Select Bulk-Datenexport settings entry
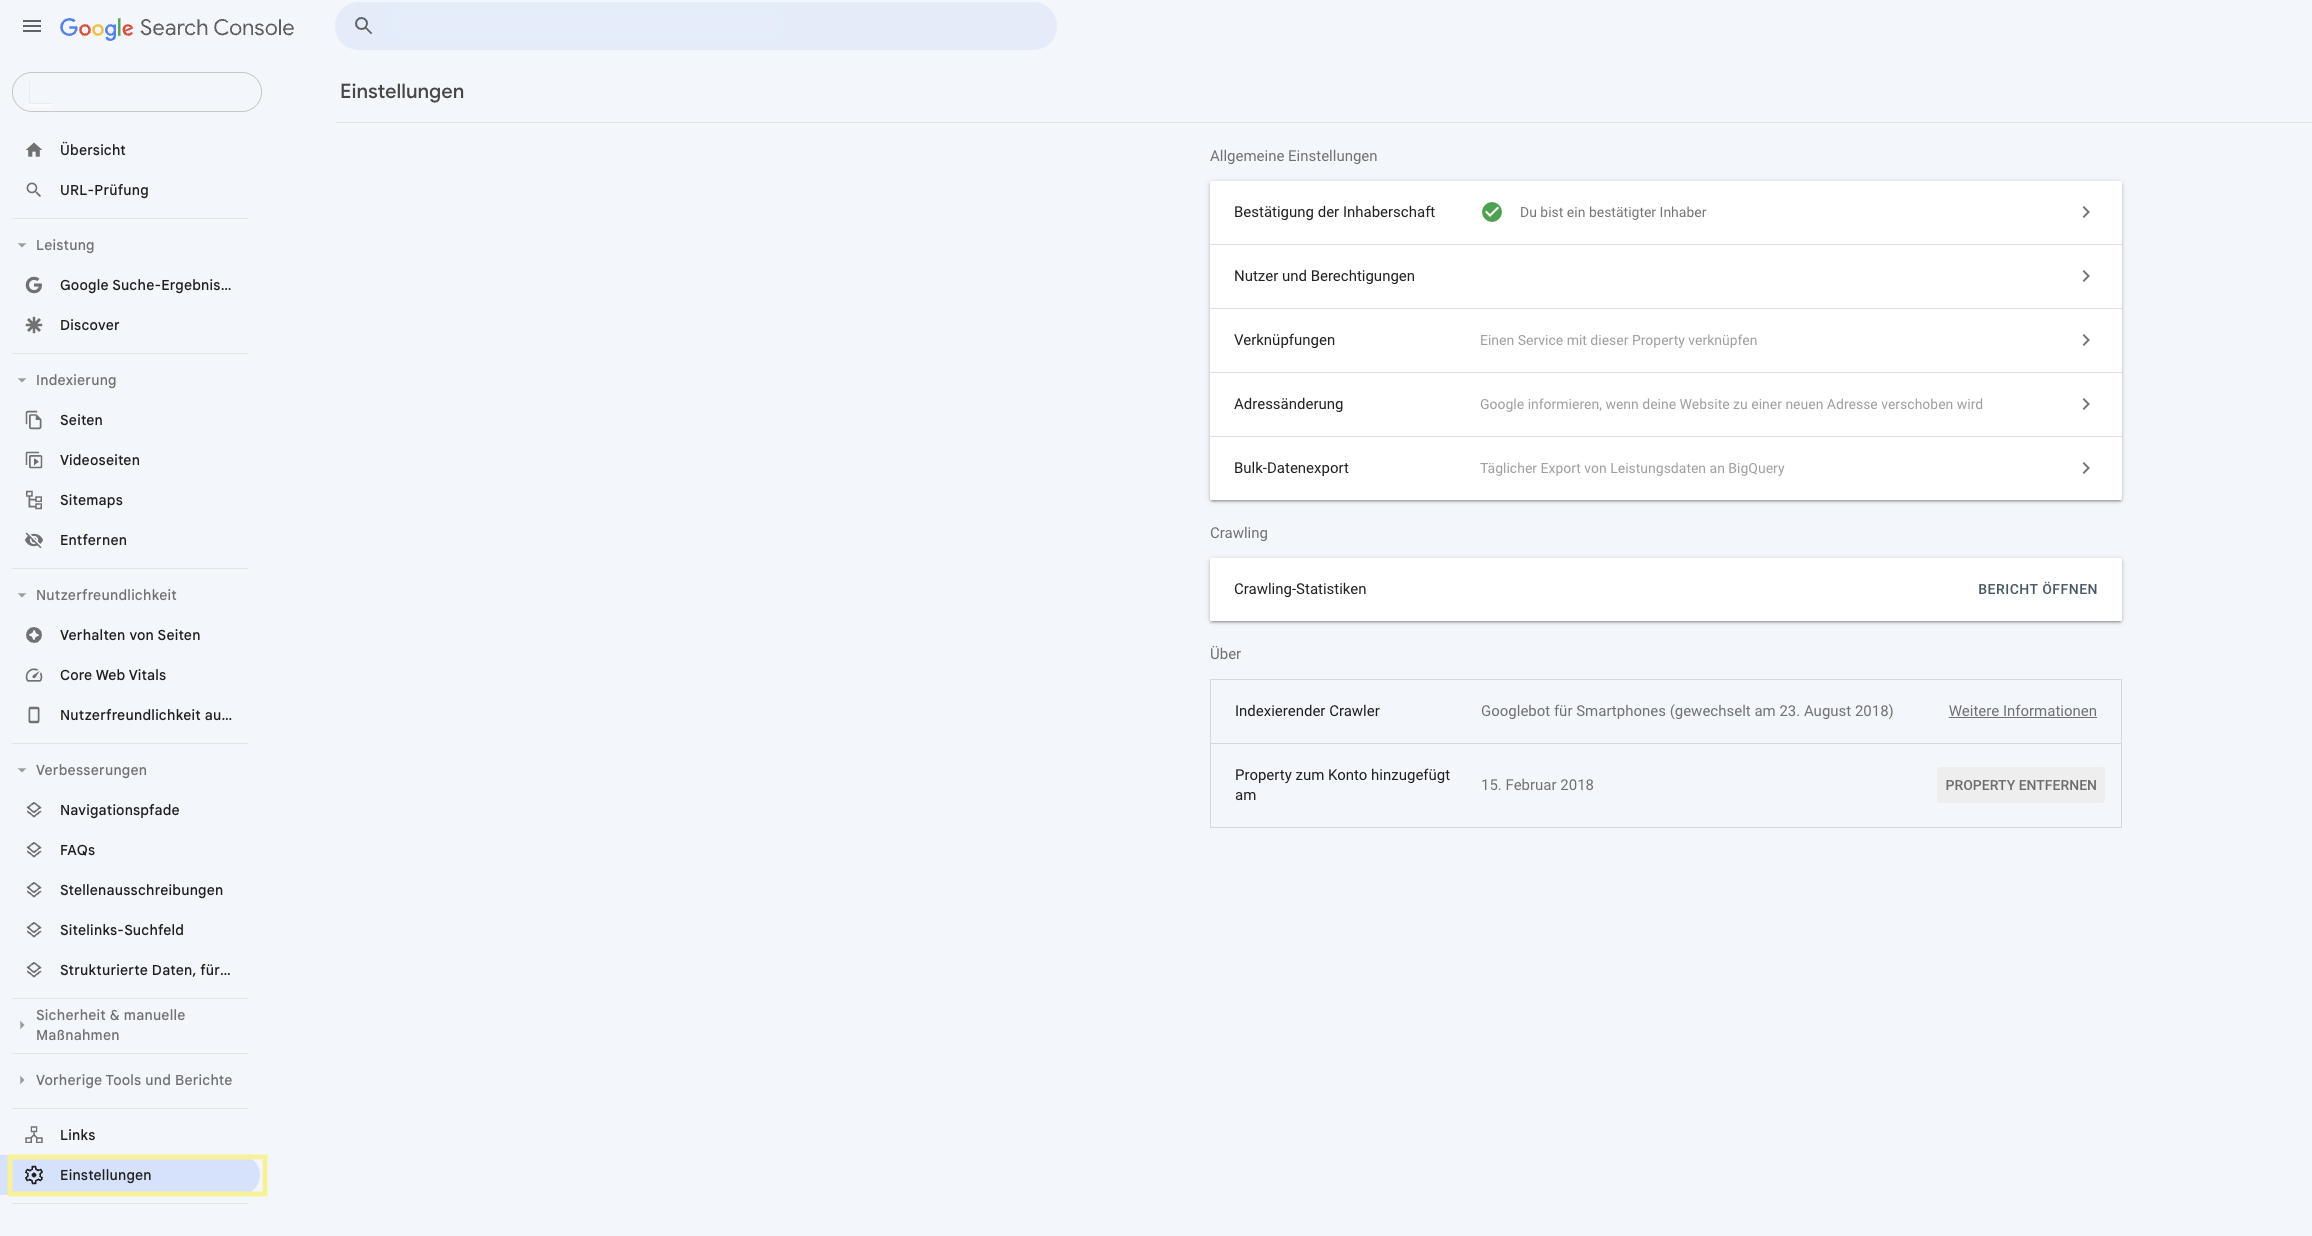 pyautogui.click(x=1665, y=468)
